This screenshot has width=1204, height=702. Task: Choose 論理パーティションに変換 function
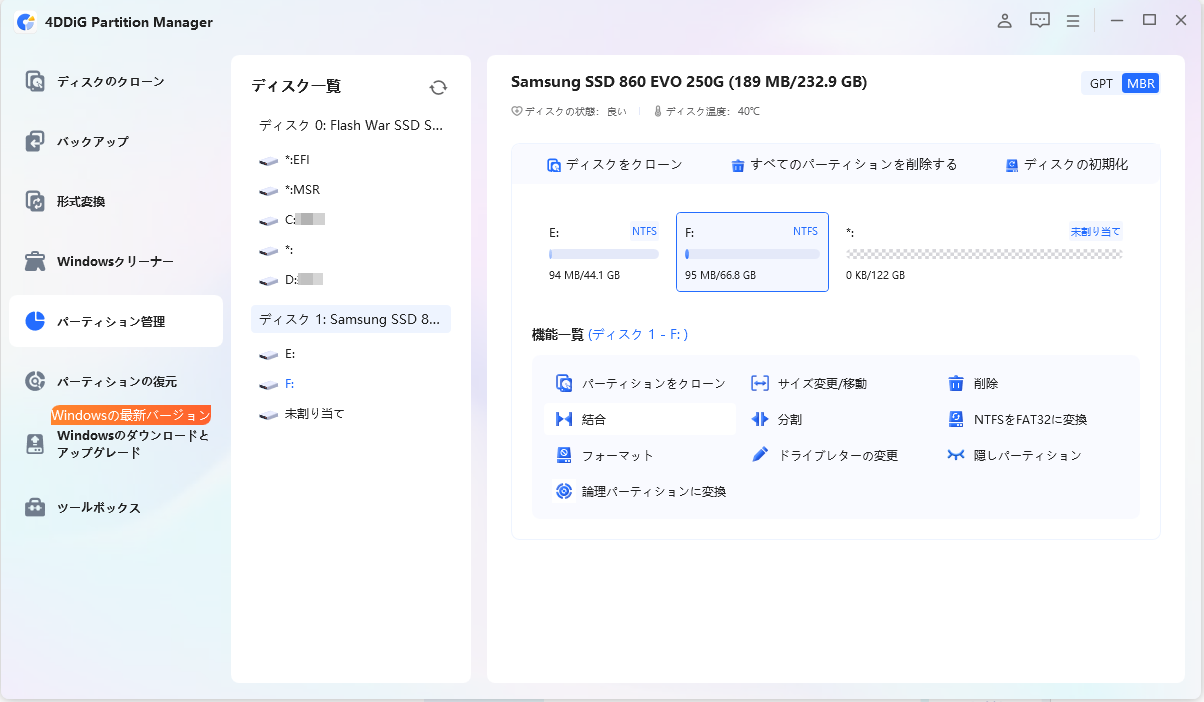640,492
